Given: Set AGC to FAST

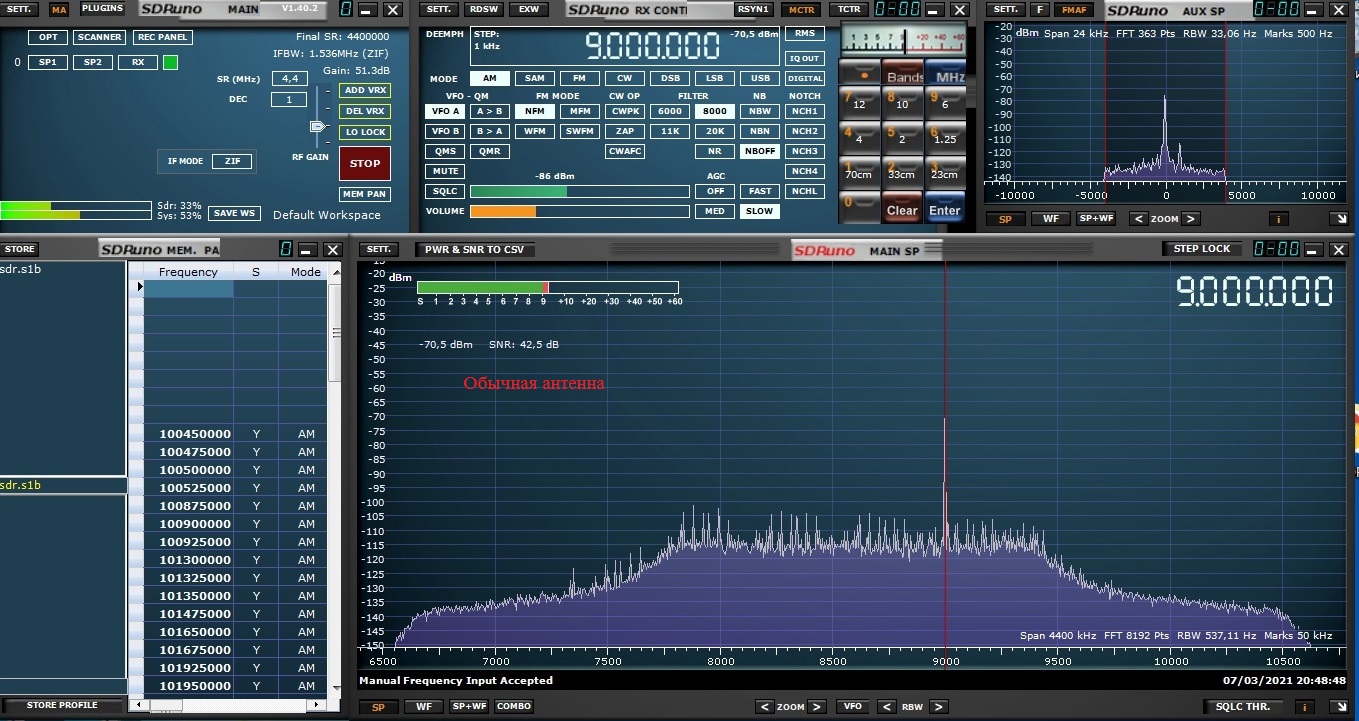Looking at the screenshot, I should 760,191.
